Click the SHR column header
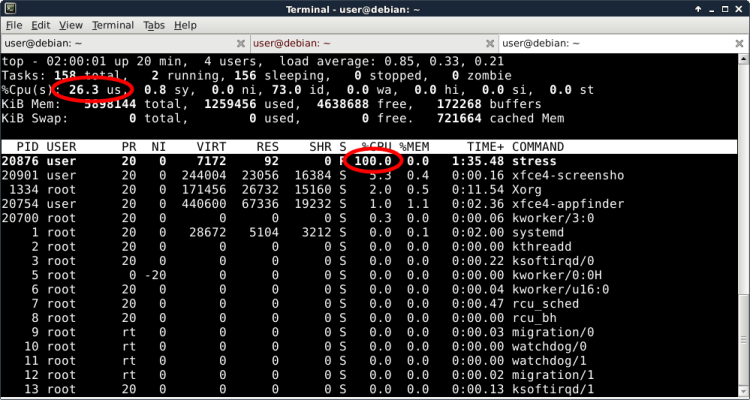This screenshot has height=400, width=750. pos(320,147)
